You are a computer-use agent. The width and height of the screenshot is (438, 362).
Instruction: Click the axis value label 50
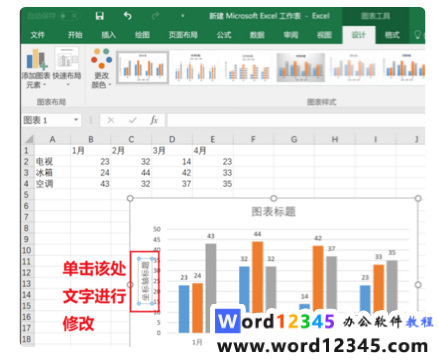coord(157,229)
